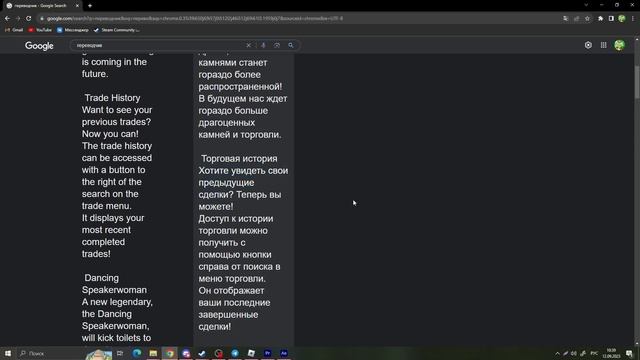This screenshot has width=640, height=360.
Task: Click the 'Trade History' source text
Action: (x=112, y=98)
